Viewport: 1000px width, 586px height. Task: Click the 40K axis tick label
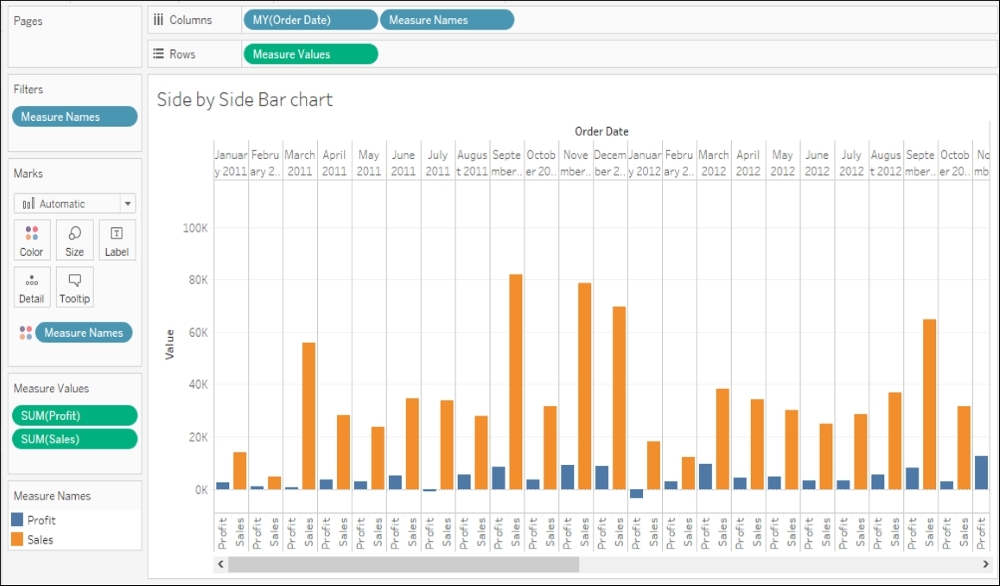[x=198, y=385]
